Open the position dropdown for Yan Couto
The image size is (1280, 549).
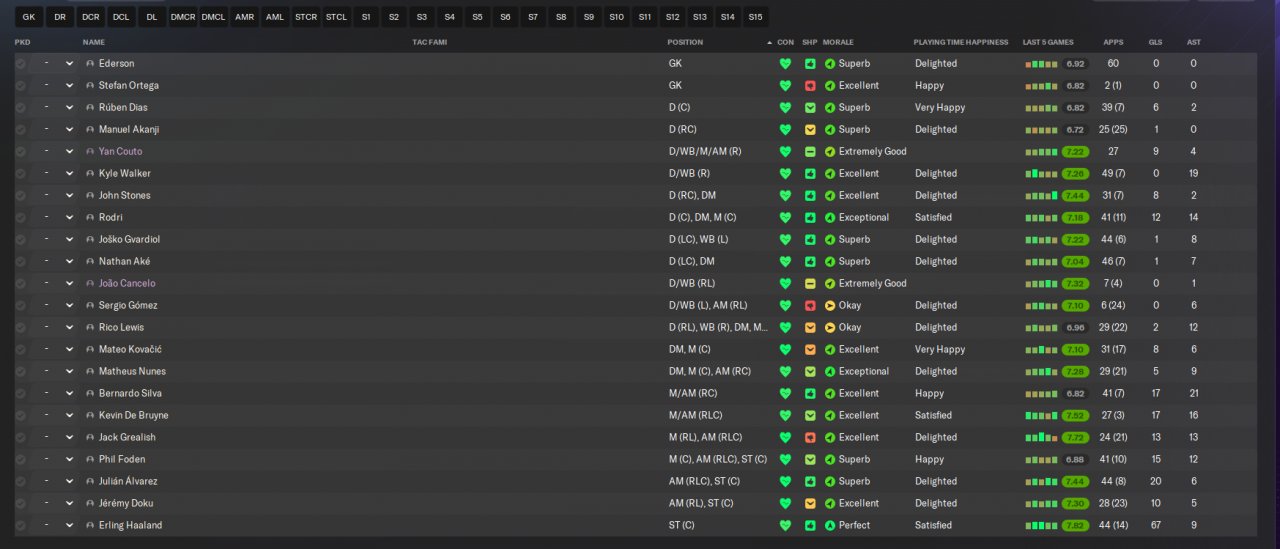pos(55,151)
